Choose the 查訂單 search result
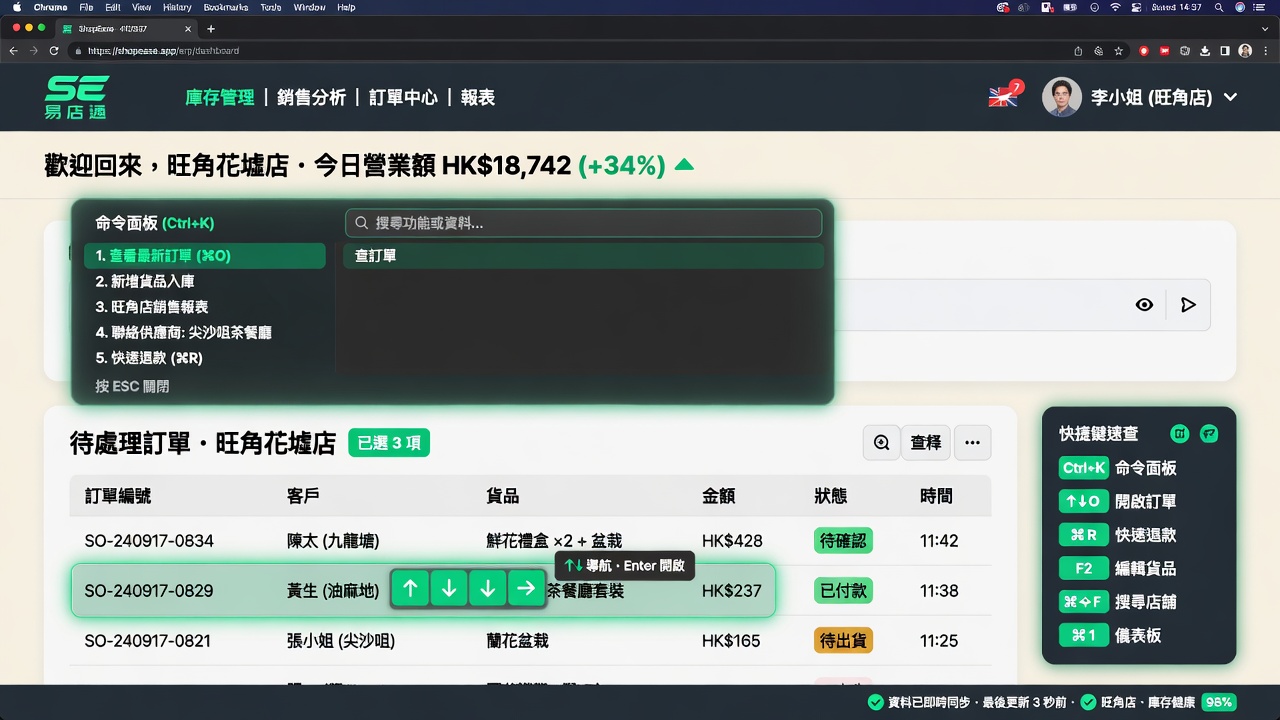Screen dimensions: 1280x720 coord(583,256)
